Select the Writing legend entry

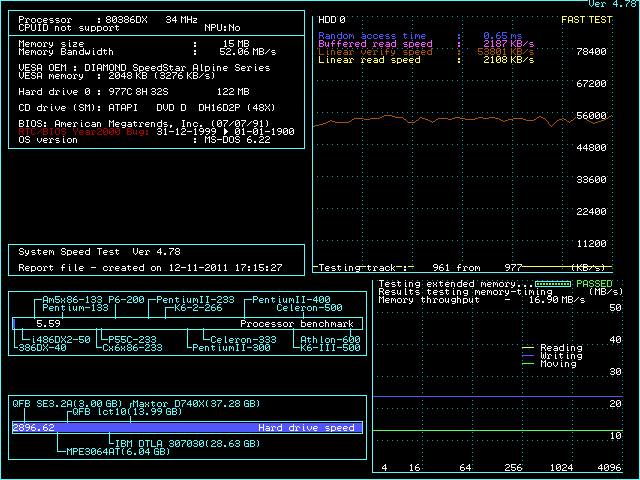[560, 356]
